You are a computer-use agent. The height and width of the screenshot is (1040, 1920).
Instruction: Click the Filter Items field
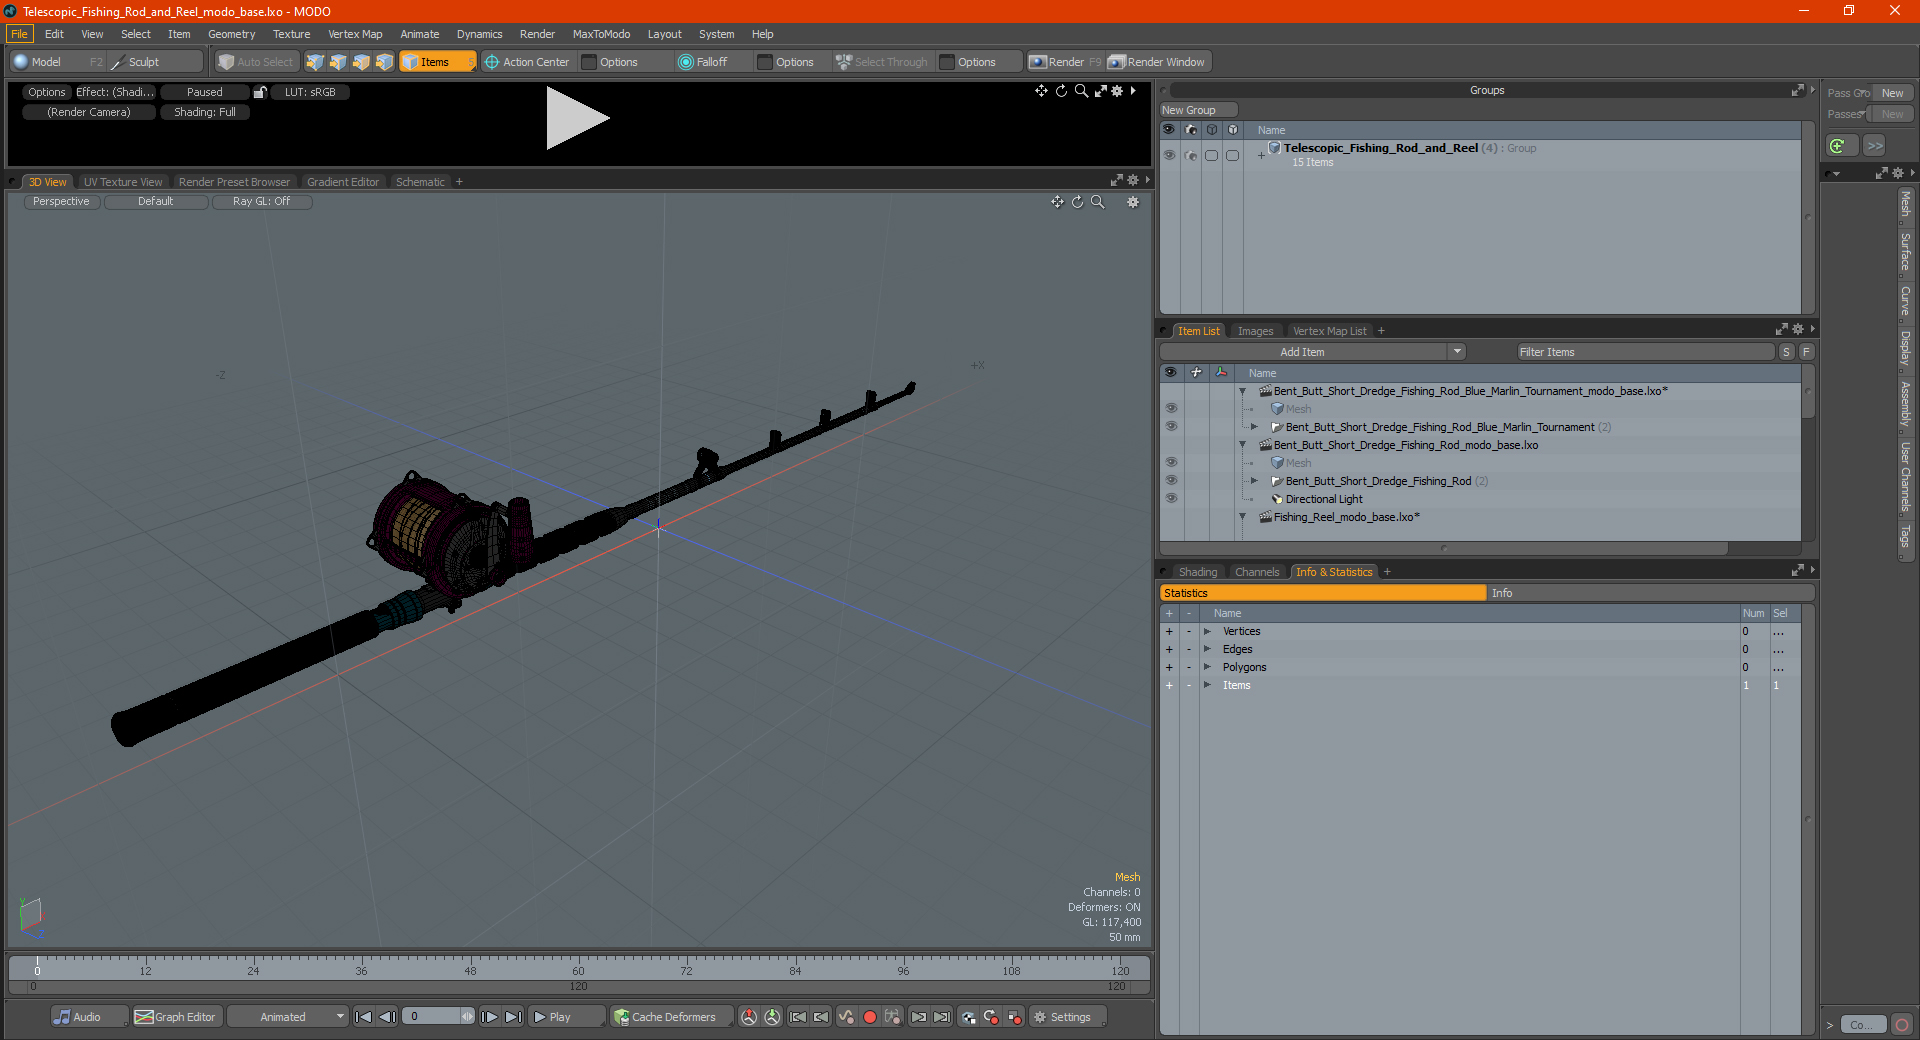point(1644,352)
